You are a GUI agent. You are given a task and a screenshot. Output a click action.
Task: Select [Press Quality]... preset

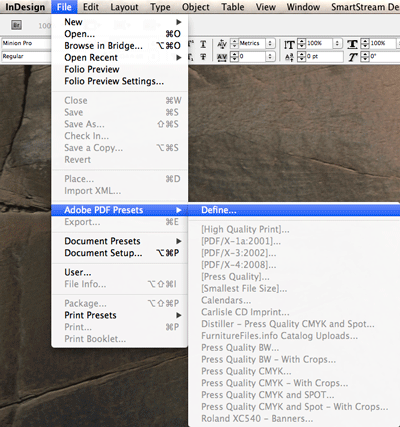coord(294,277)
